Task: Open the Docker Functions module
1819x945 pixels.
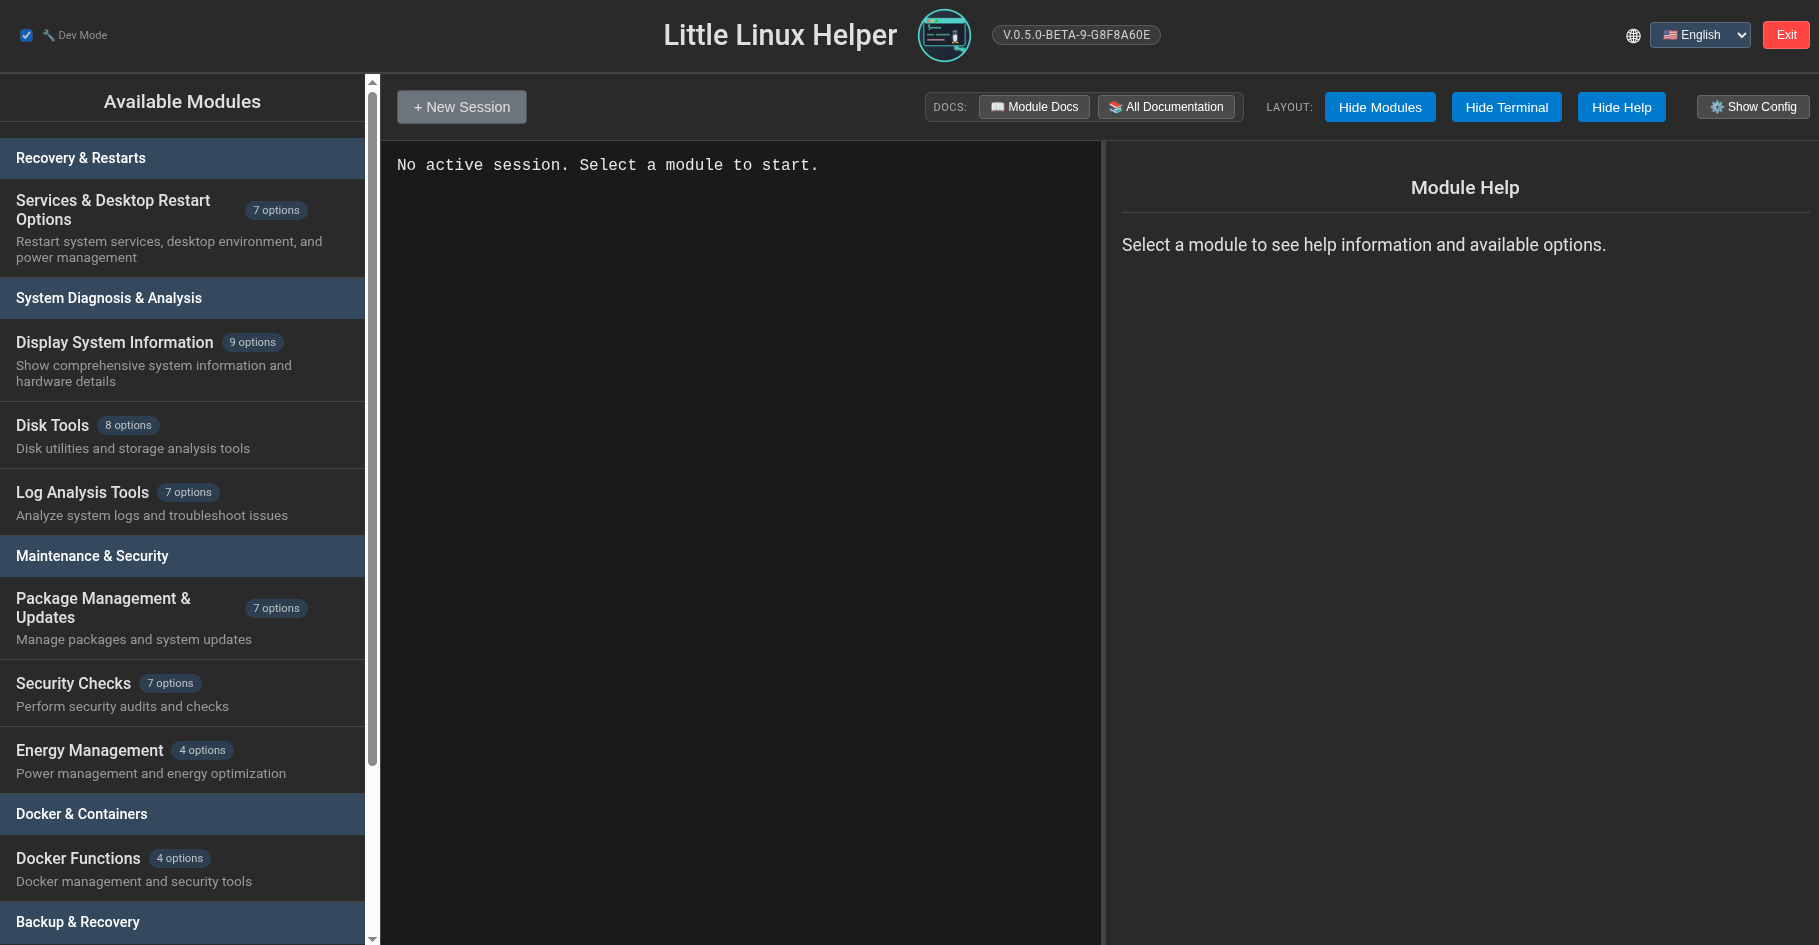Action: click(182, 869)
